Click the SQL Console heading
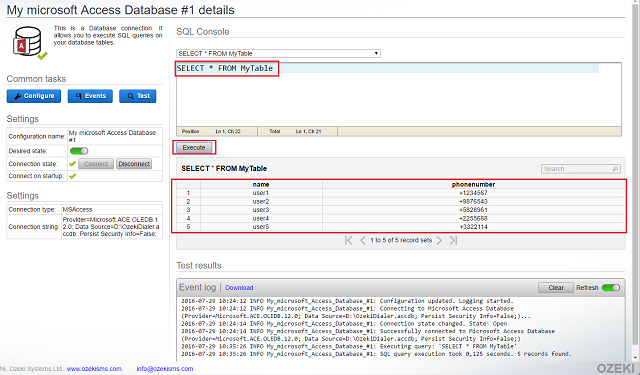 pyautogui.click(x=203, y=32)
